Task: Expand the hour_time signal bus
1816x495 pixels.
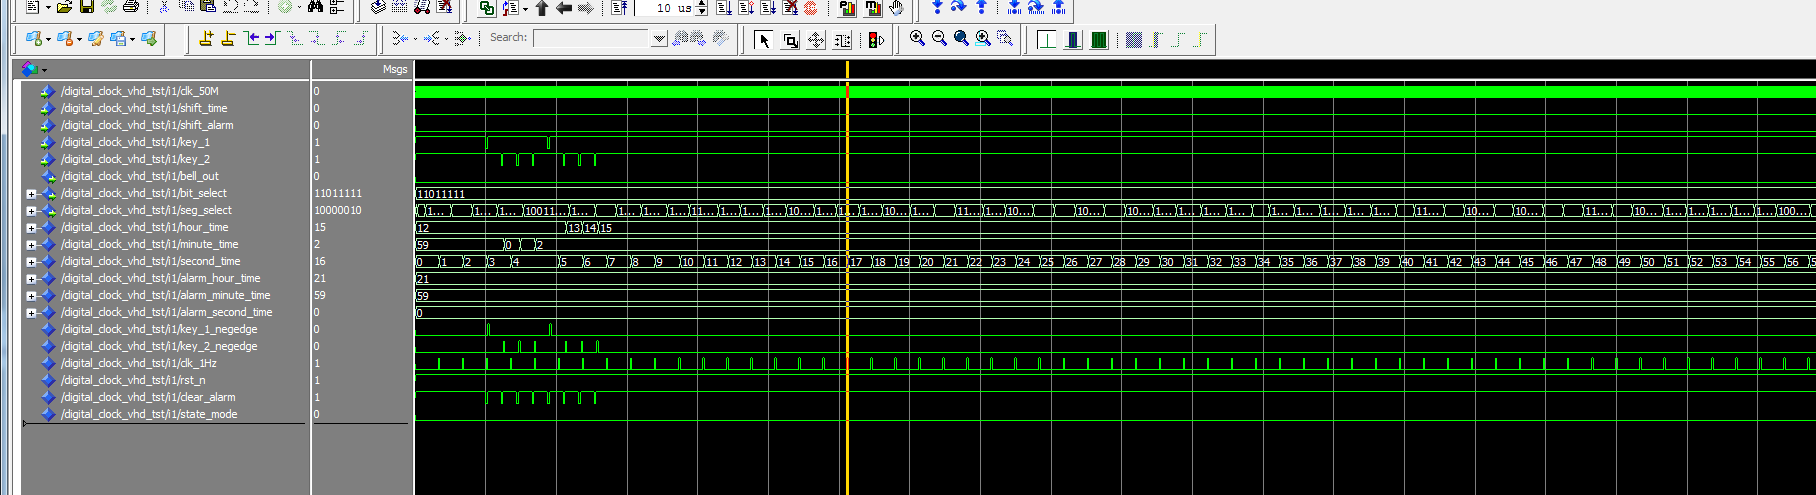Action: 31,228
